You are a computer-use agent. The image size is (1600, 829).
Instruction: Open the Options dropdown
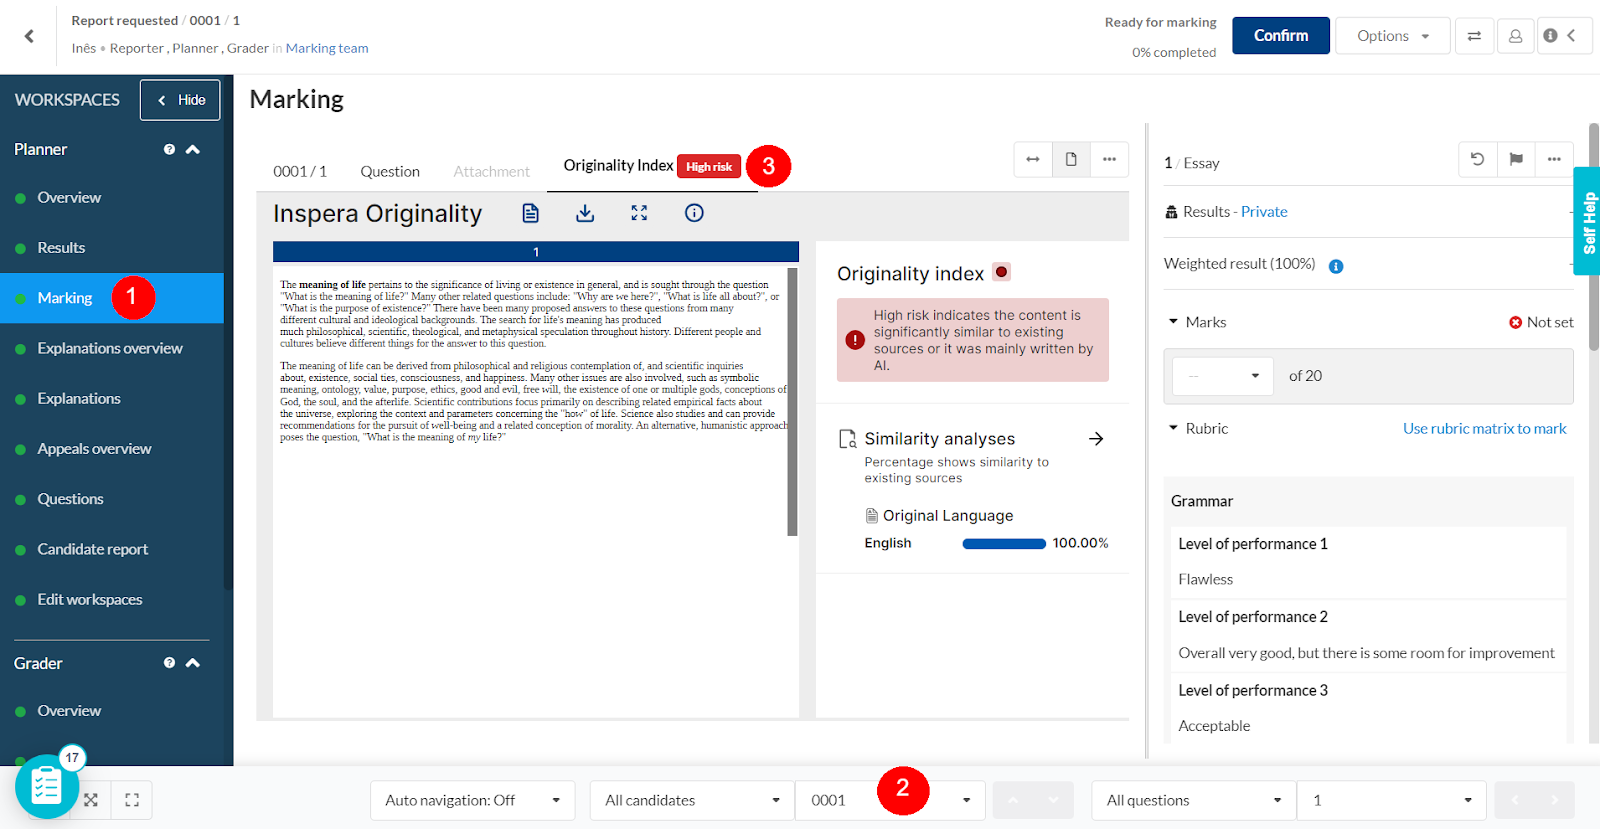(x=1392, y=36)
